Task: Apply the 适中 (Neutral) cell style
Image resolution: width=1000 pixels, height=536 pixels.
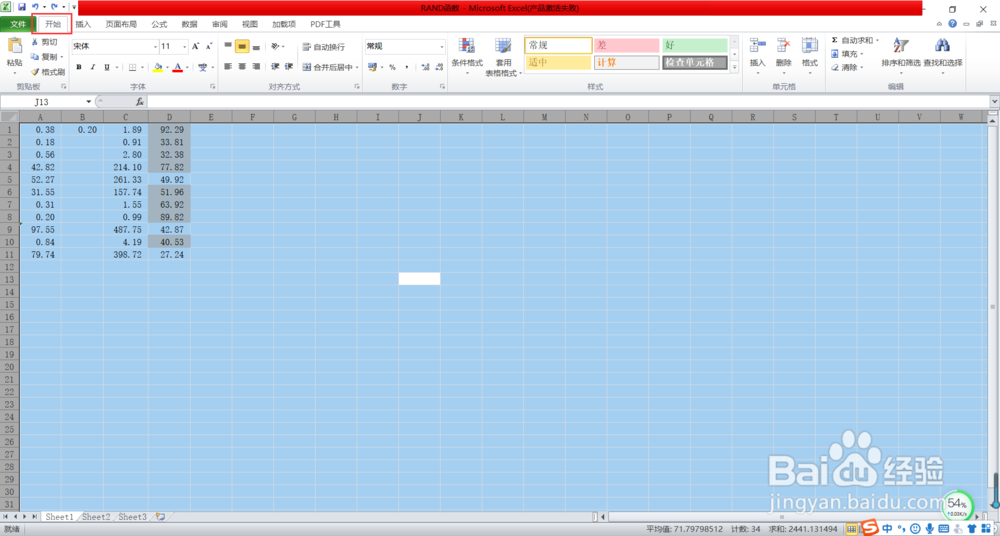Action: pyautogui.click(x=558, y=63)
